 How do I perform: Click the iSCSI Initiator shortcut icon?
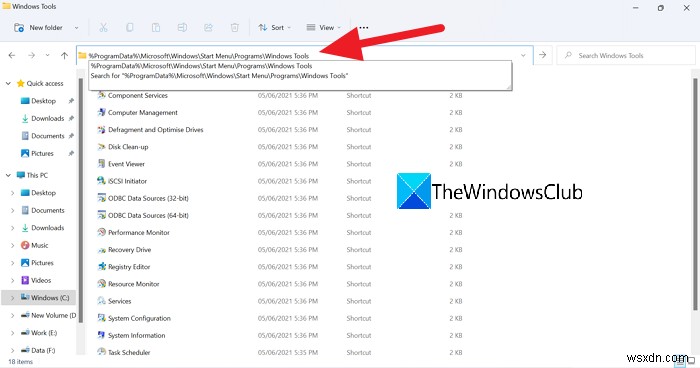pyautogui.click(x=101, y=181)
